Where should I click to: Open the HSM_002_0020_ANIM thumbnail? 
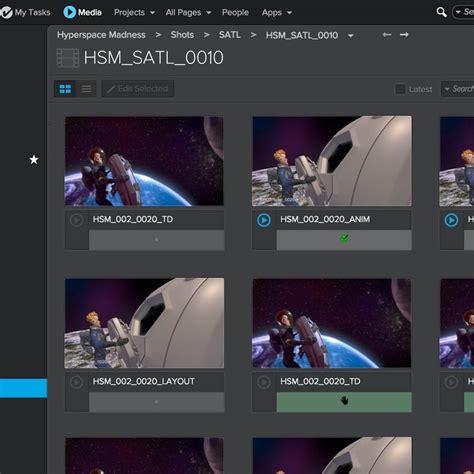coord(332,161)
